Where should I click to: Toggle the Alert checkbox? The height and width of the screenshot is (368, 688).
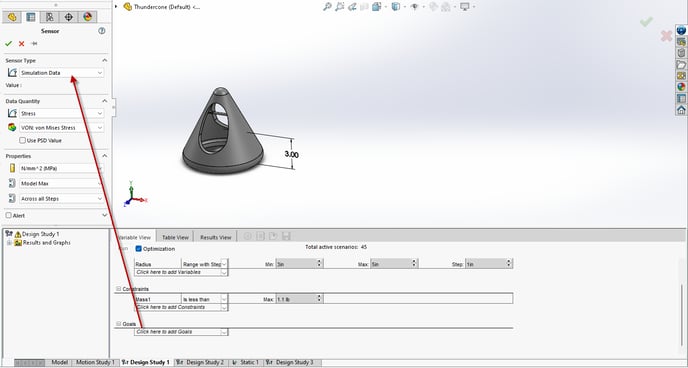(8, 215)
